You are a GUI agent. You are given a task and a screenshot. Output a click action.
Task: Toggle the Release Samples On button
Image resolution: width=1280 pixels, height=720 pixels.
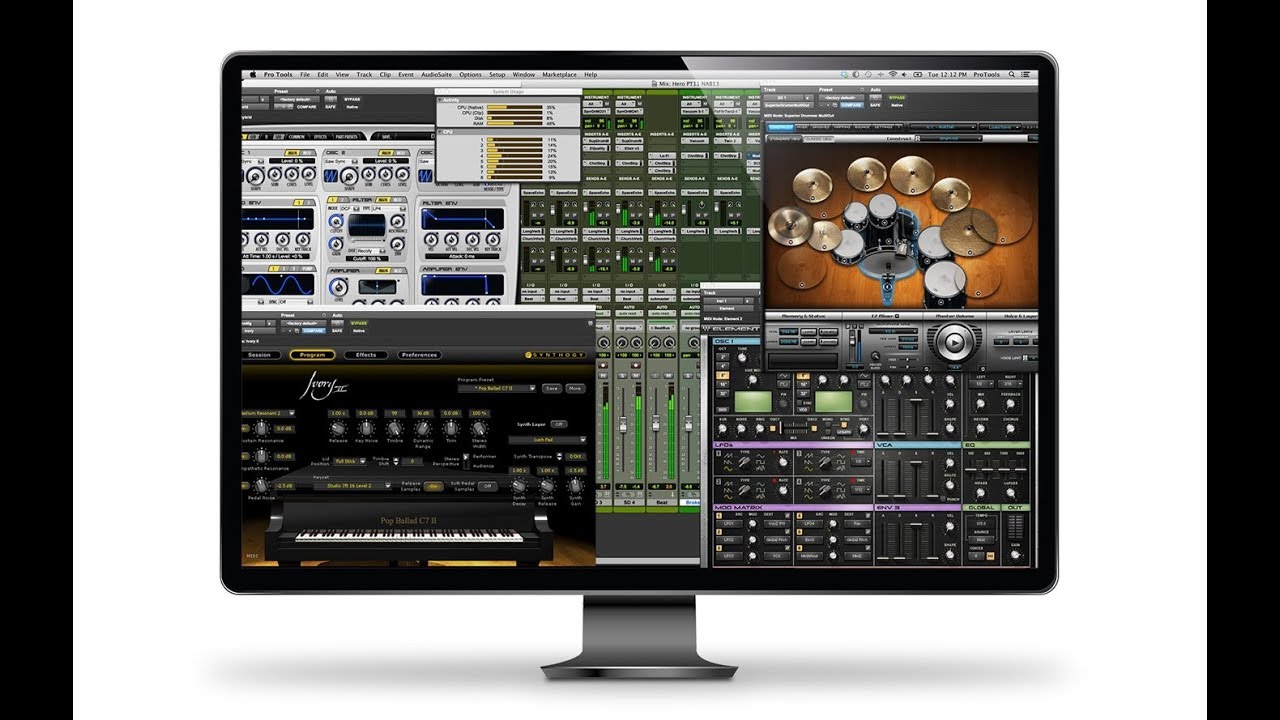point(435,486)
